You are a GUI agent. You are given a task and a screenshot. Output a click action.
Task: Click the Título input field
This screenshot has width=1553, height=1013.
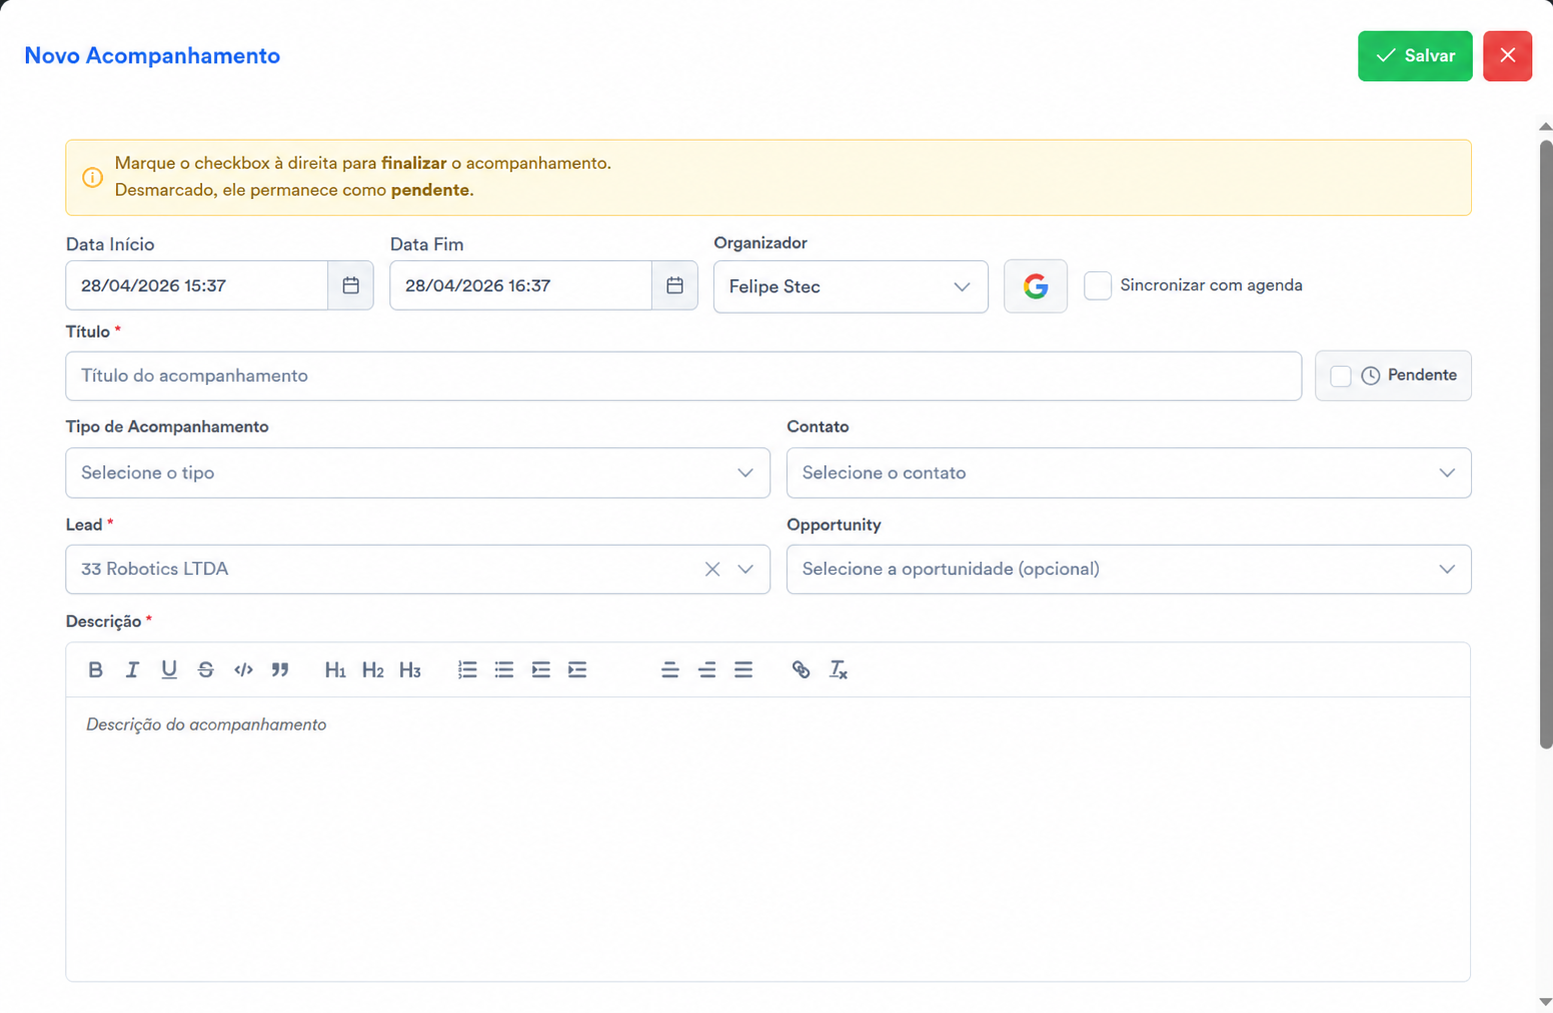(x=684, y=376)
